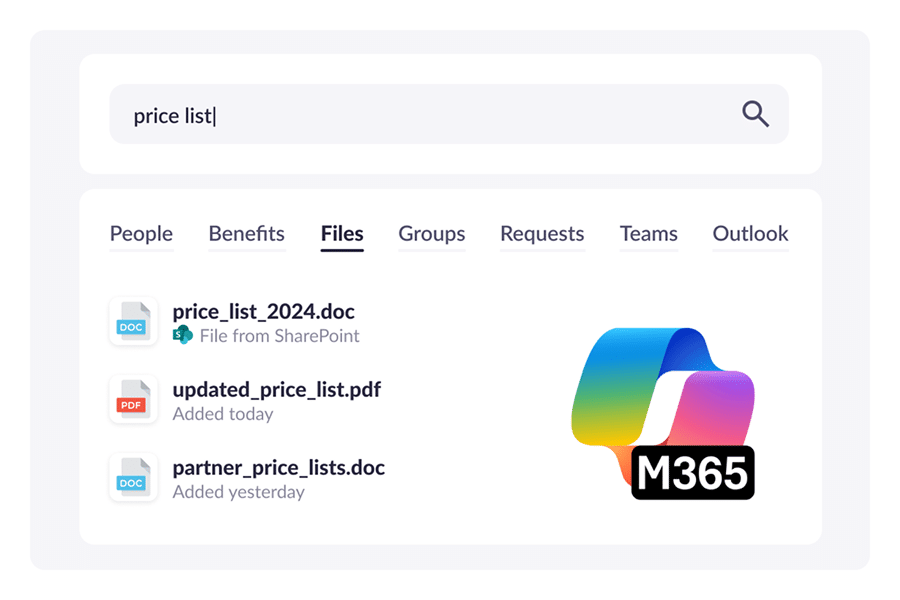Image resolution: width=900 pixels, height=600 pixels.
Task: Click the magnifying glass search icon
Action: click(755, 114)
